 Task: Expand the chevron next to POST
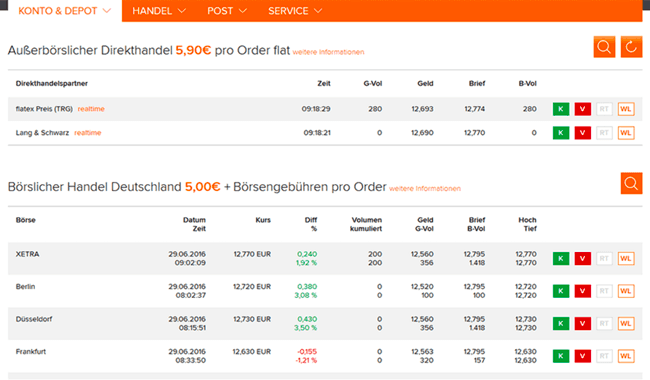coord(243,11)
